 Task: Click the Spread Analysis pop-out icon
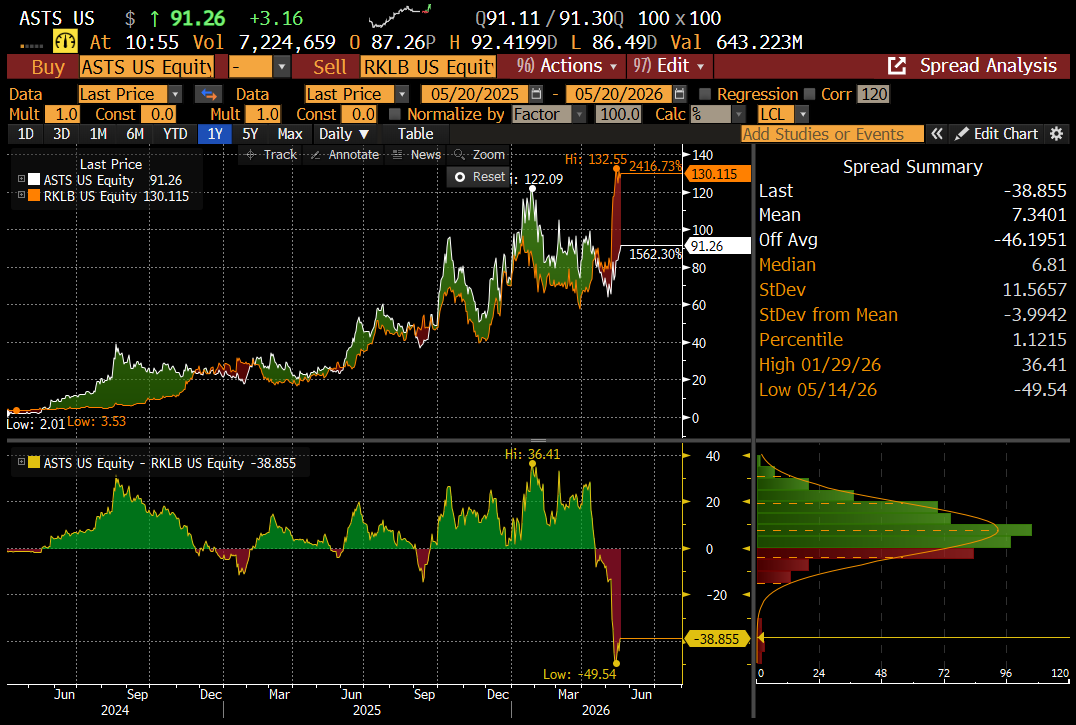[x=896, y=66]
